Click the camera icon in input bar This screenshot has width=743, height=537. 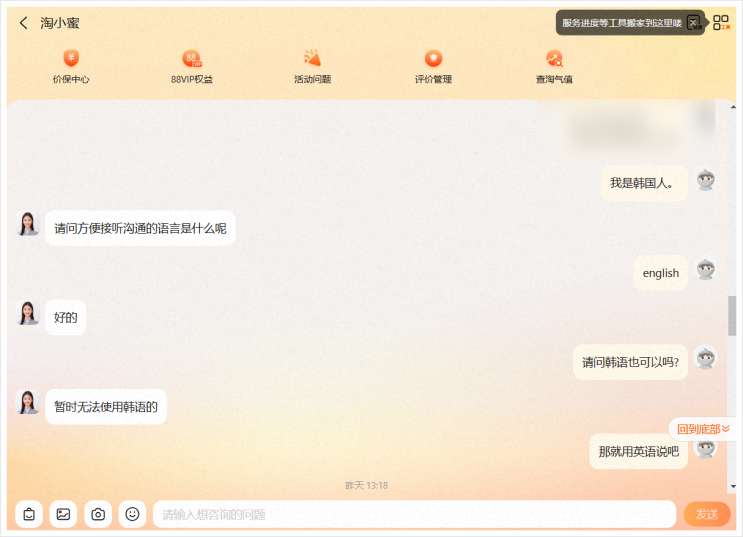tap(98, 514)
